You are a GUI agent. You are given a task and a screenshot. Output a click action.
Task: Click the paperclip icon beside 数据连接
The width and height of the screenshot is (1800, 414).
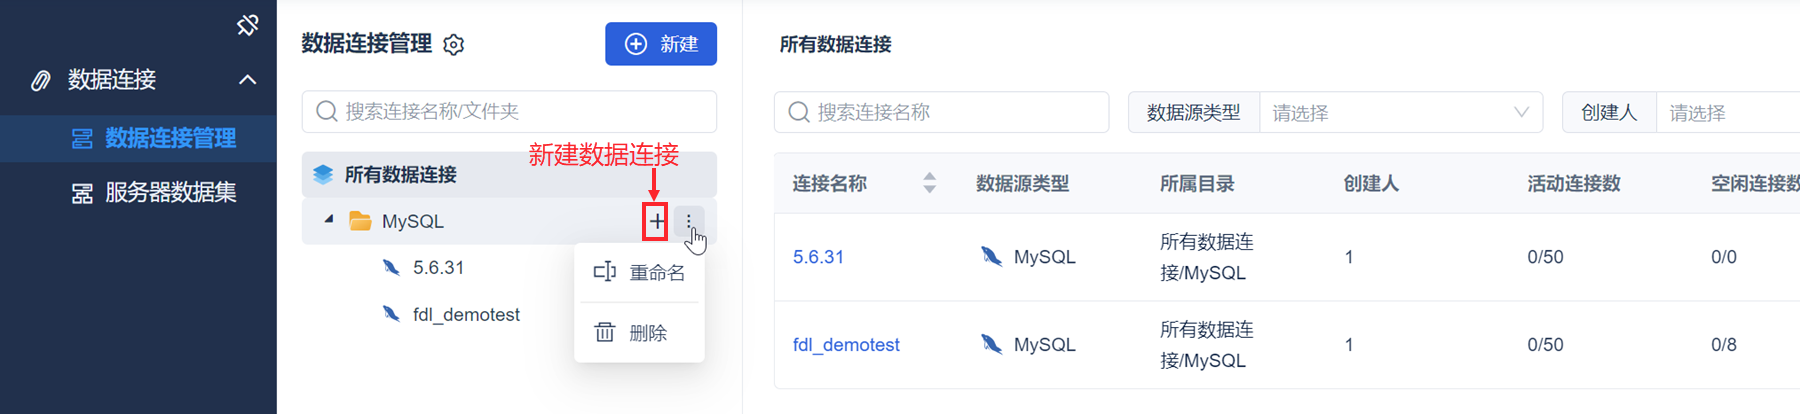[x=40, y=80]
